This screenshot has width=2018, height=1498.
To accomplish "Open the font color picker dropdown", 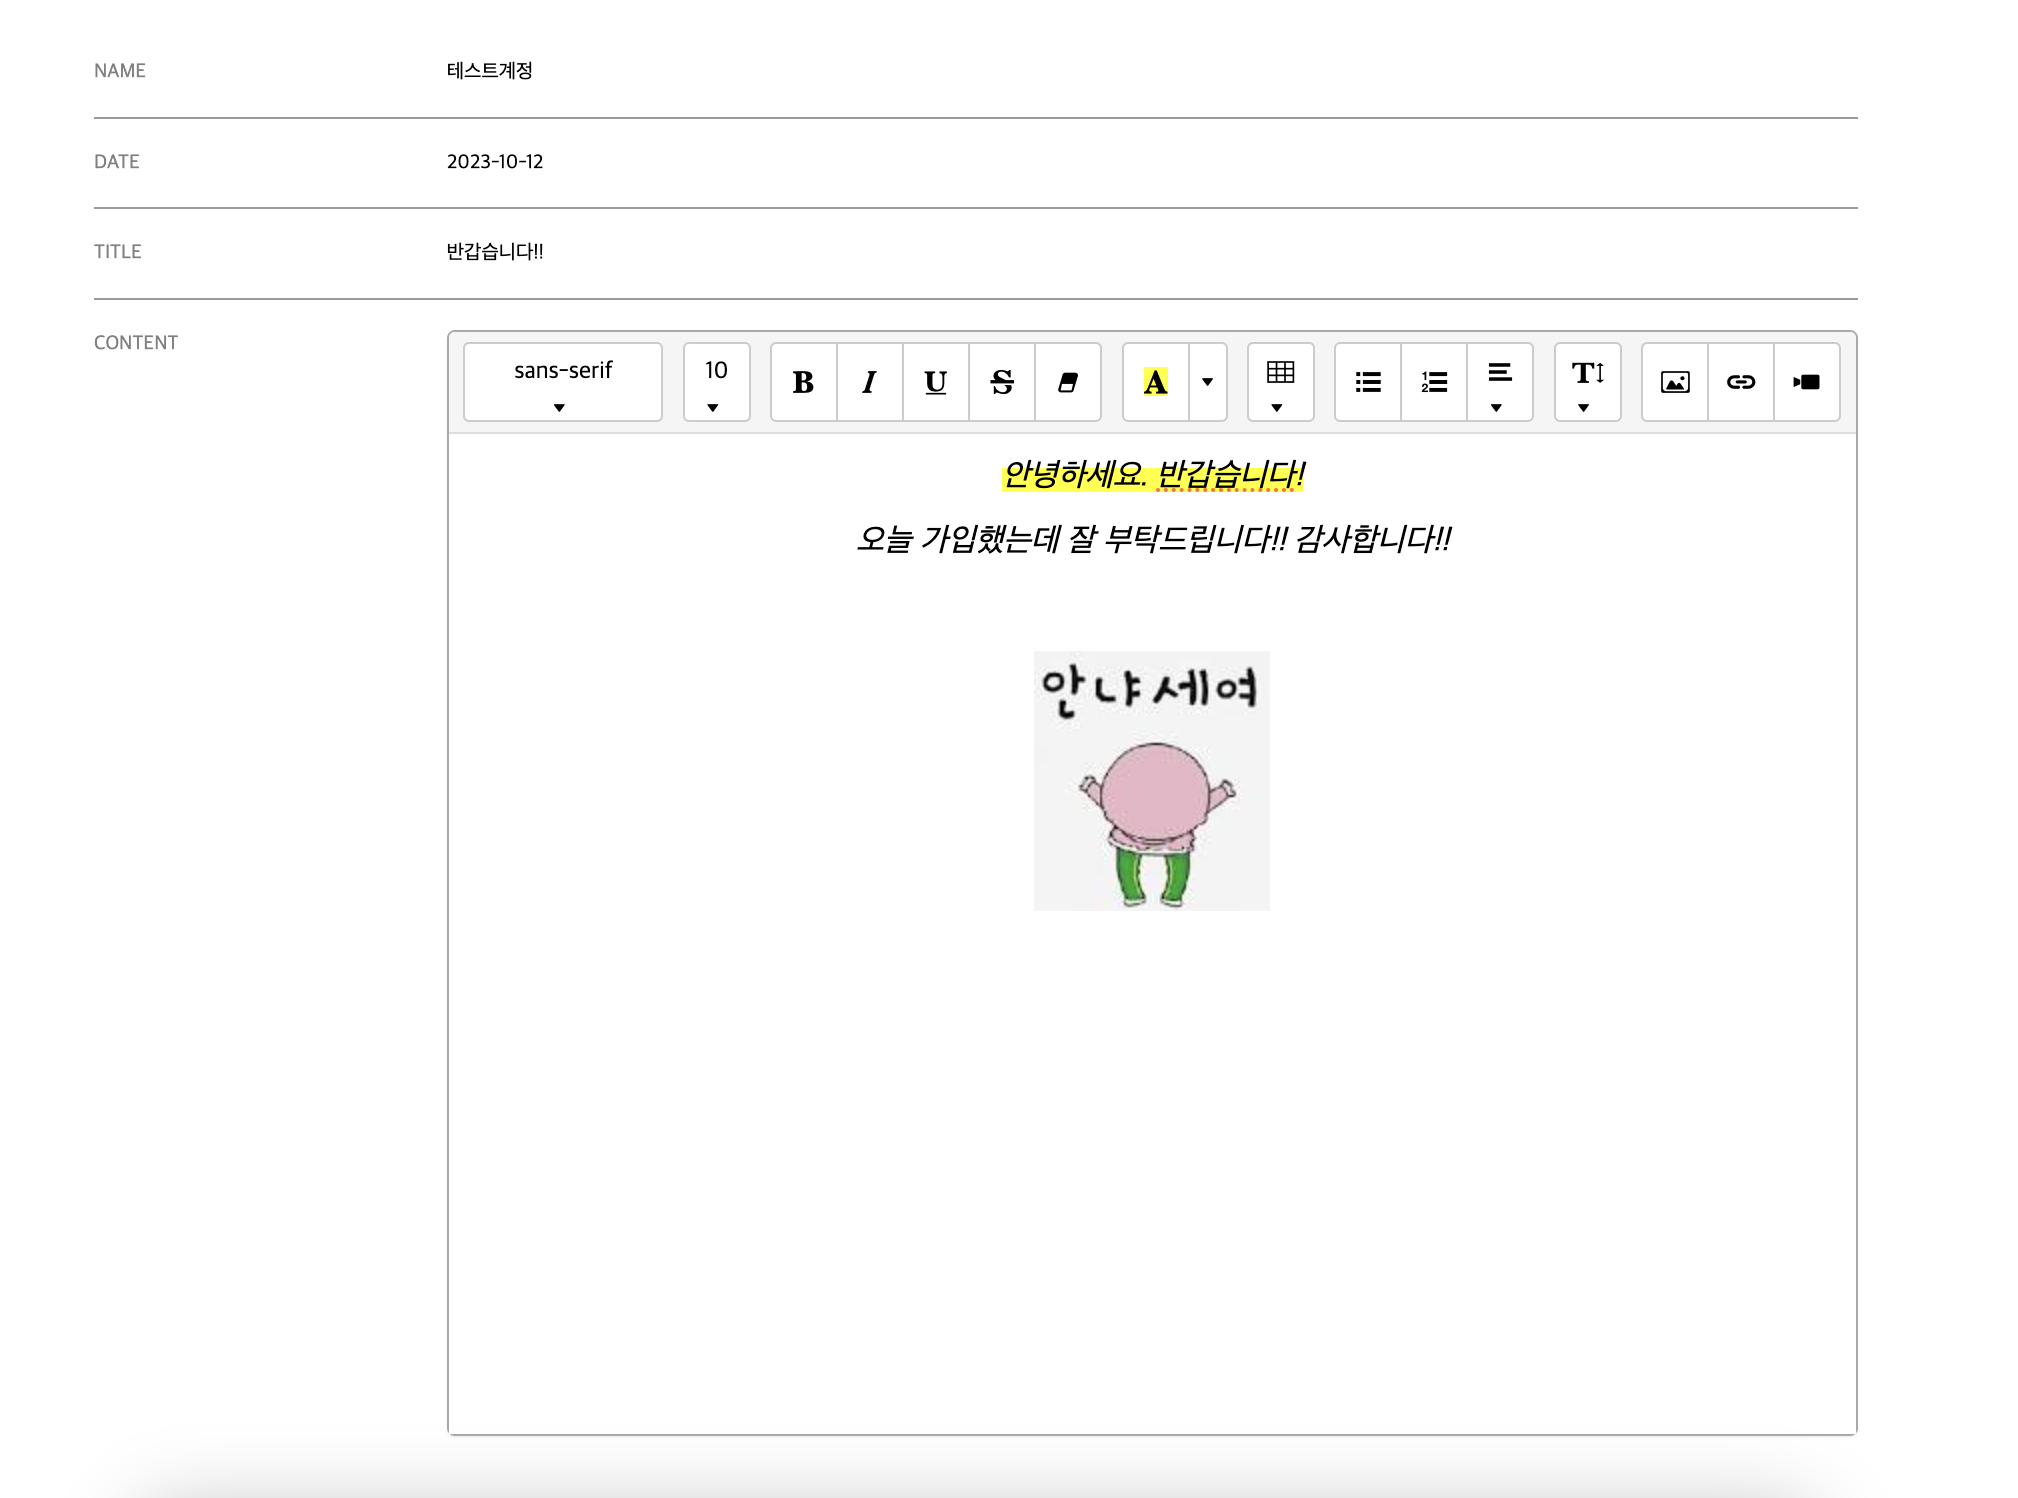I will pyautogui.click(x=1206, y=382).
